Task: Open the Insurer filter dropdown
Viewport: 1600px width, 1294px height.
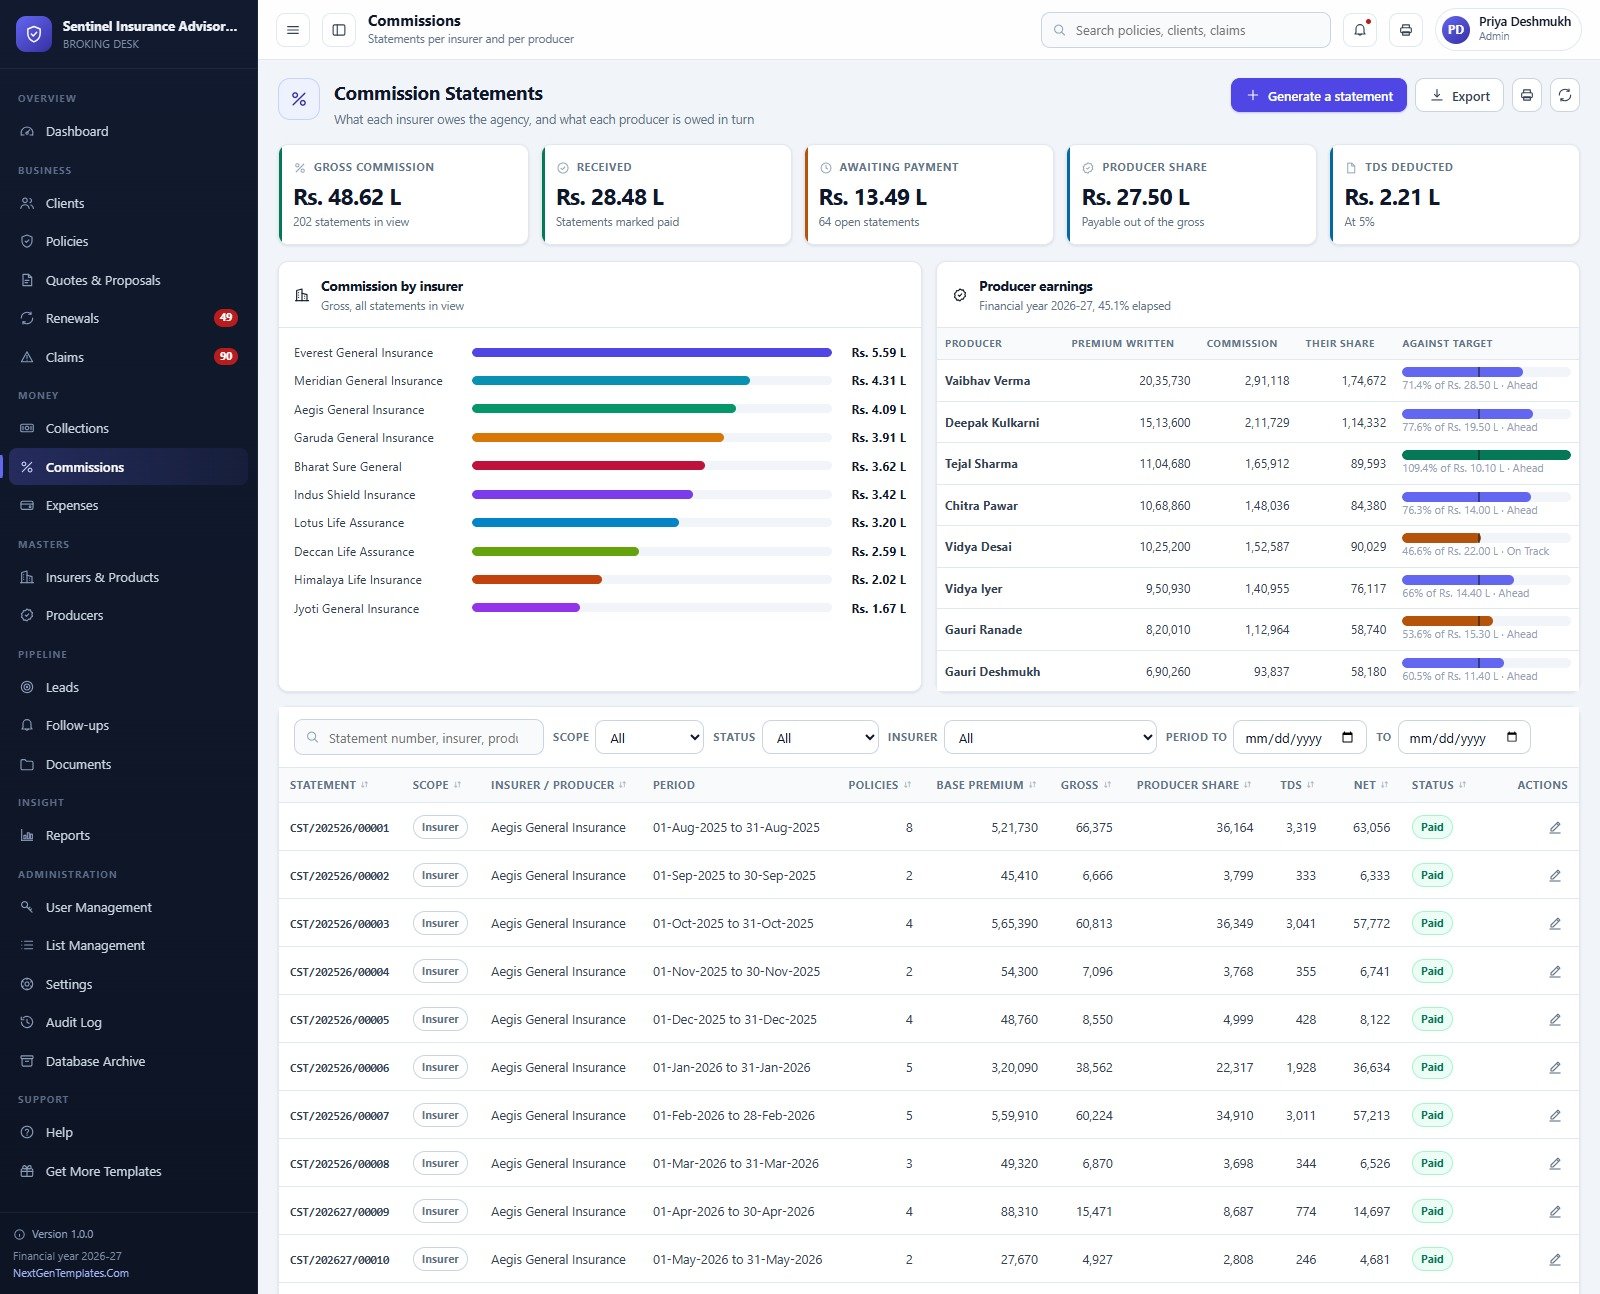Action: (1050, 738)
